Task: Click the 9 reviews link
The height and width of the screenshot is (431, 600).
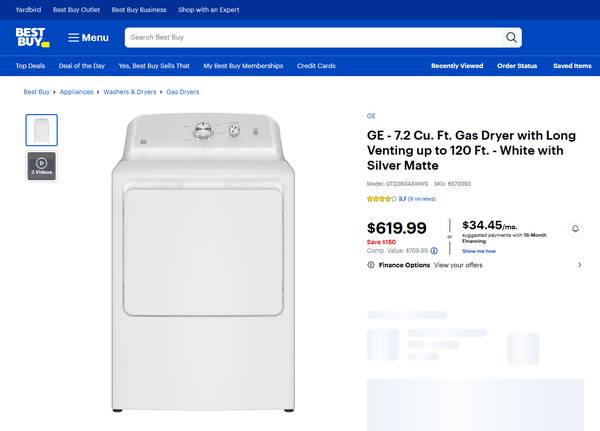Action: 422,199
